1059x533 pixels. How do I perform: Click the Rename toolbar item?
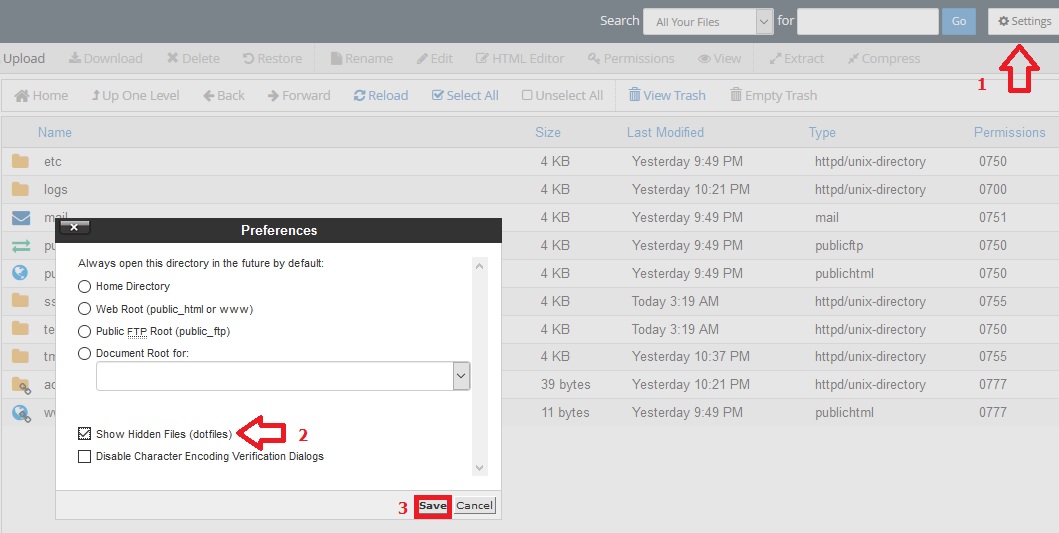pos(361,59)
